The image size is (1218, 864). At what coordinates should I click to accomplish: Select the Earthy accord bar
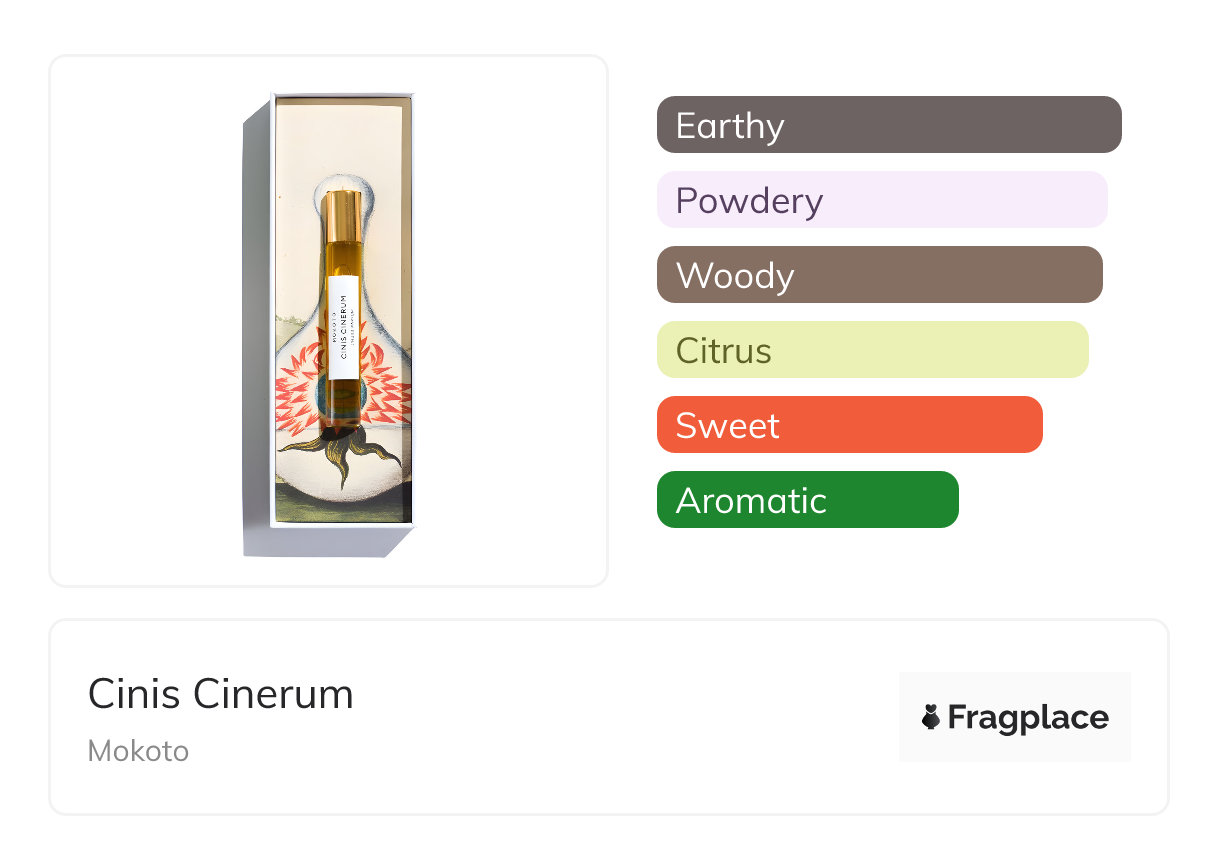(x=889, y=125)
